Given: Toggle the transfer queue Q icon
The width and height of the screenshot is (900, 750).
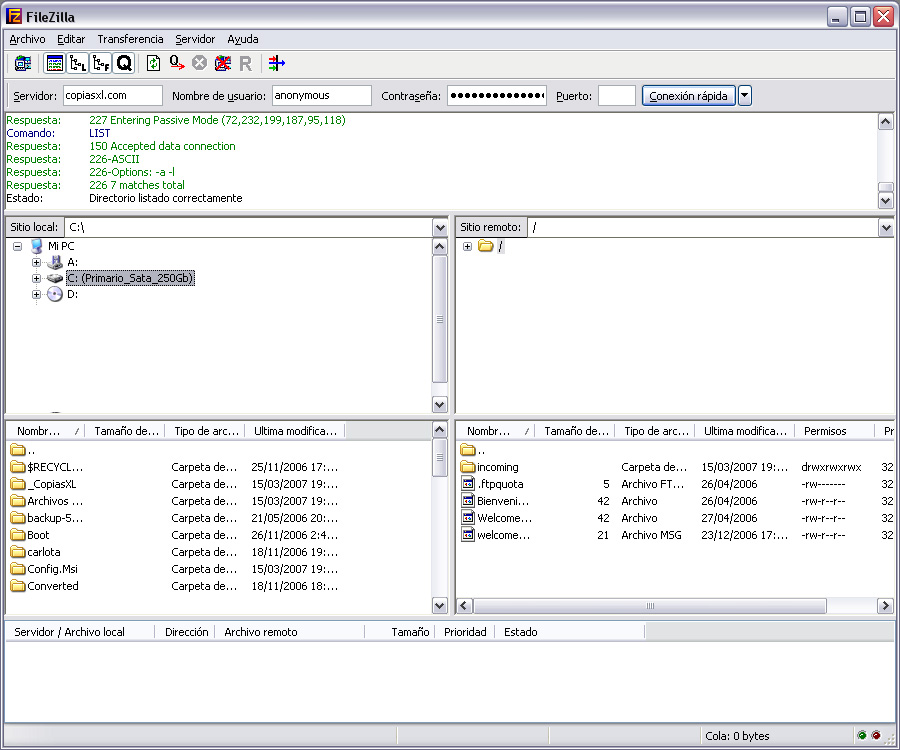Looking at the screenshot, I should click(x=123, y=63).
